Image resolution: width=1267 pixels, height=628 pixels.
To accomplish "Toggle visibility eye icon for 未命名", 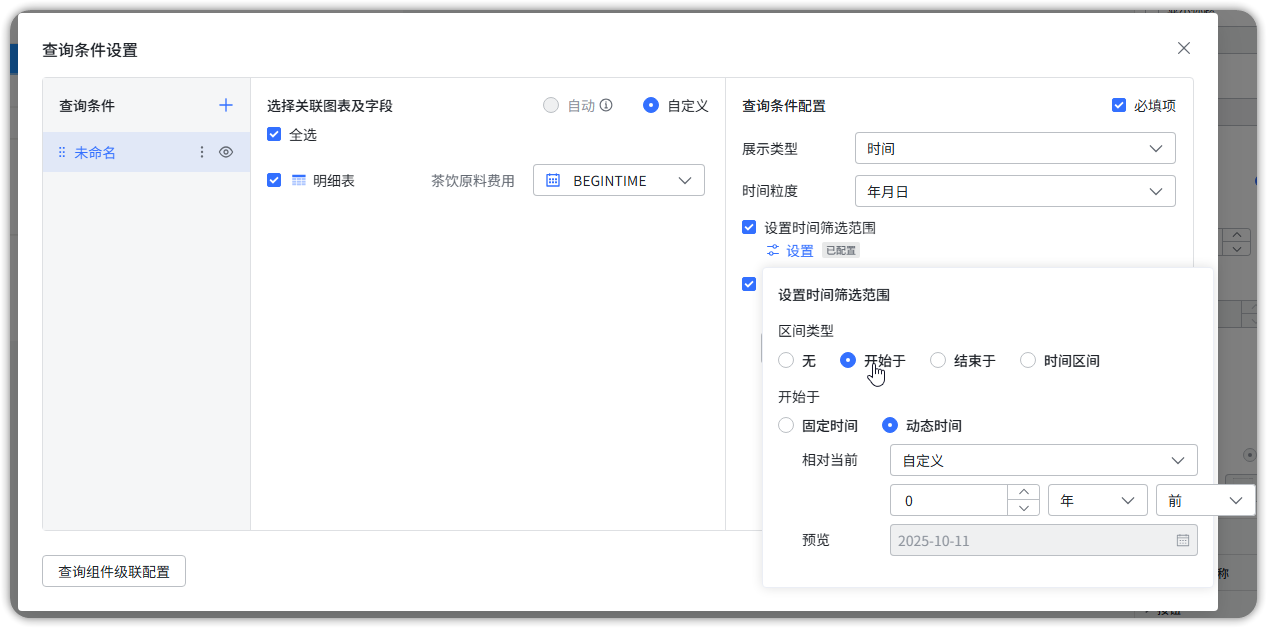I will tap(226, 152).
